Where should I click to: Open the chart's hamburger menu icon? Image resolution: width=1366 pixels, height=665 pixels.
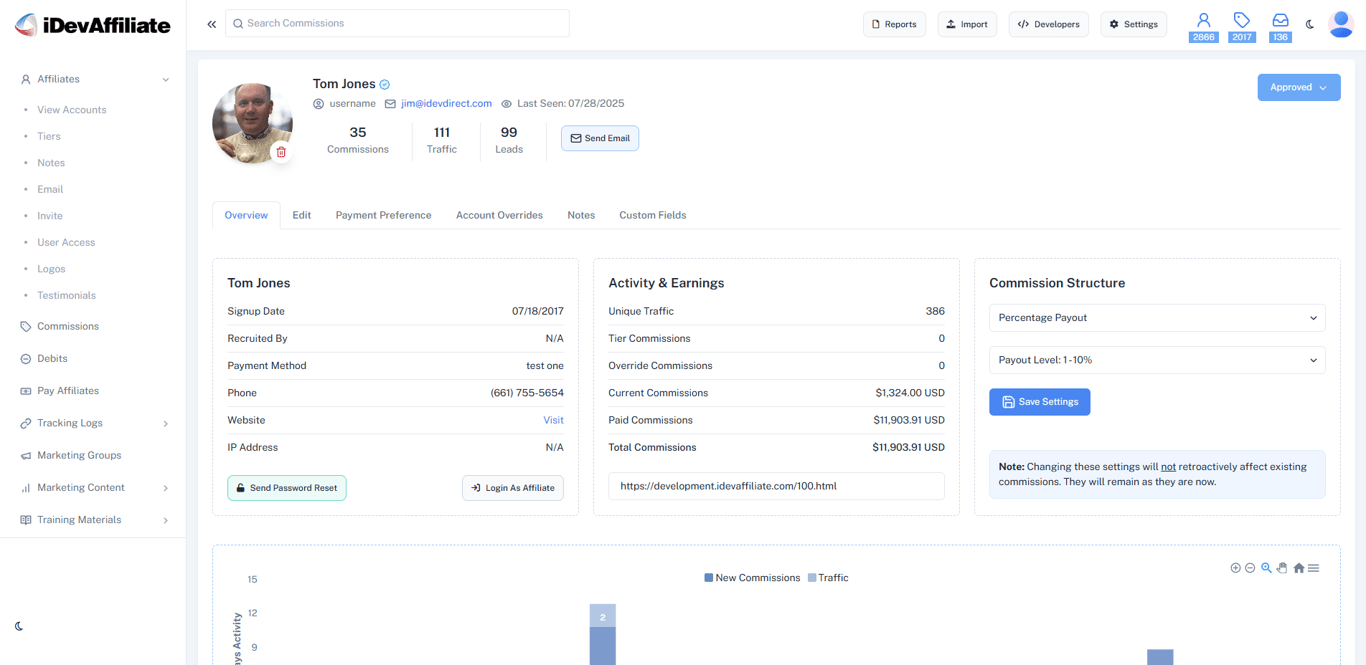(x=1313, y=568)
